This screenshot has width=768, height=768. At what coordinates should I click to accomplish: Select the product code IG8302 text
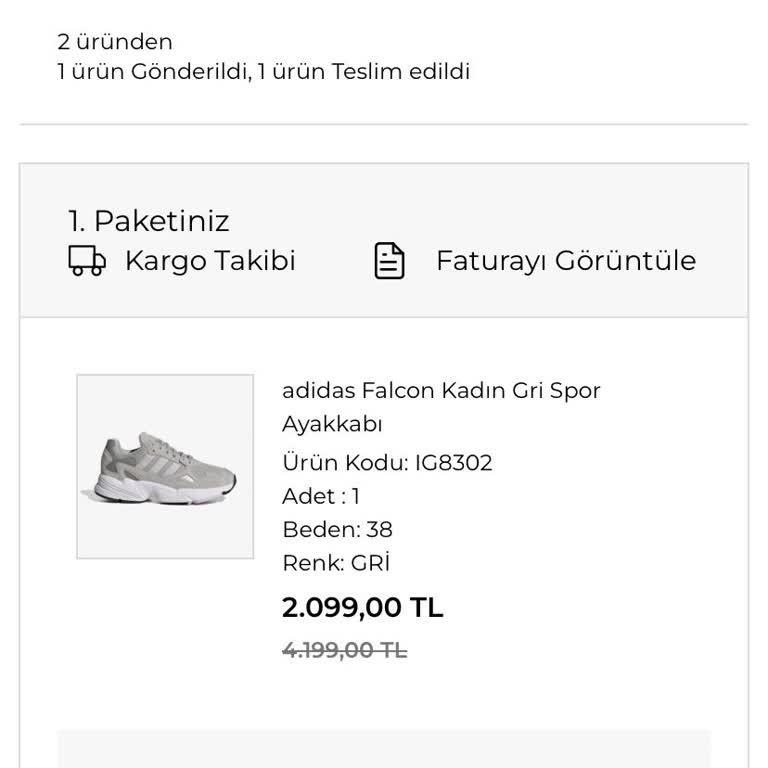click(453, 463)
